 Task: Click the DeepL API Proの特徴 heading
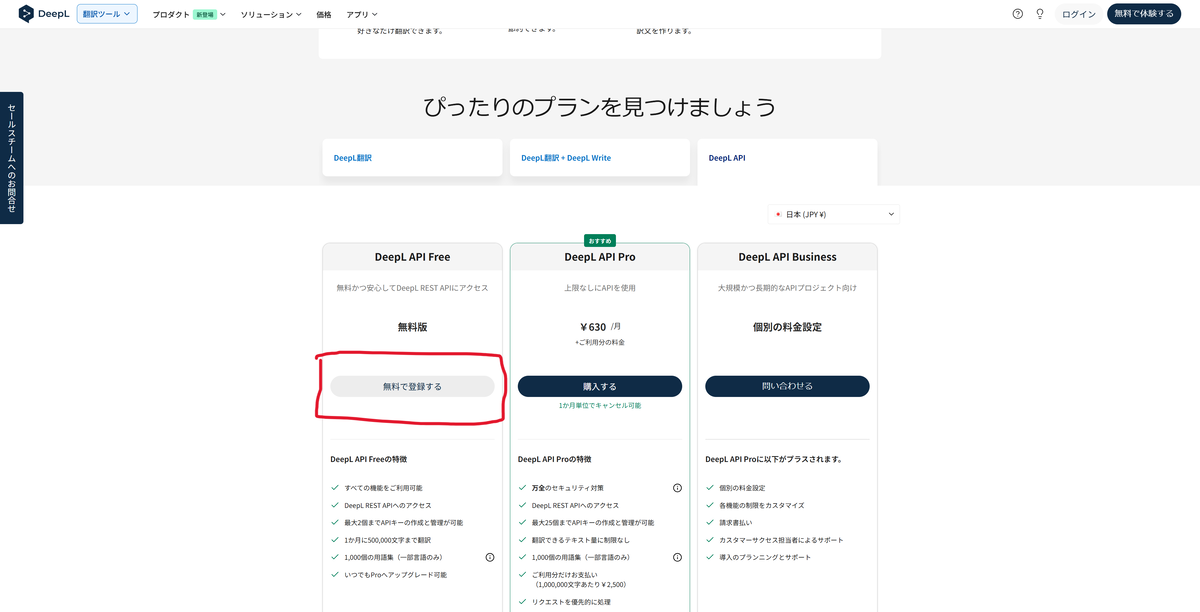click(x=554, y=459)
